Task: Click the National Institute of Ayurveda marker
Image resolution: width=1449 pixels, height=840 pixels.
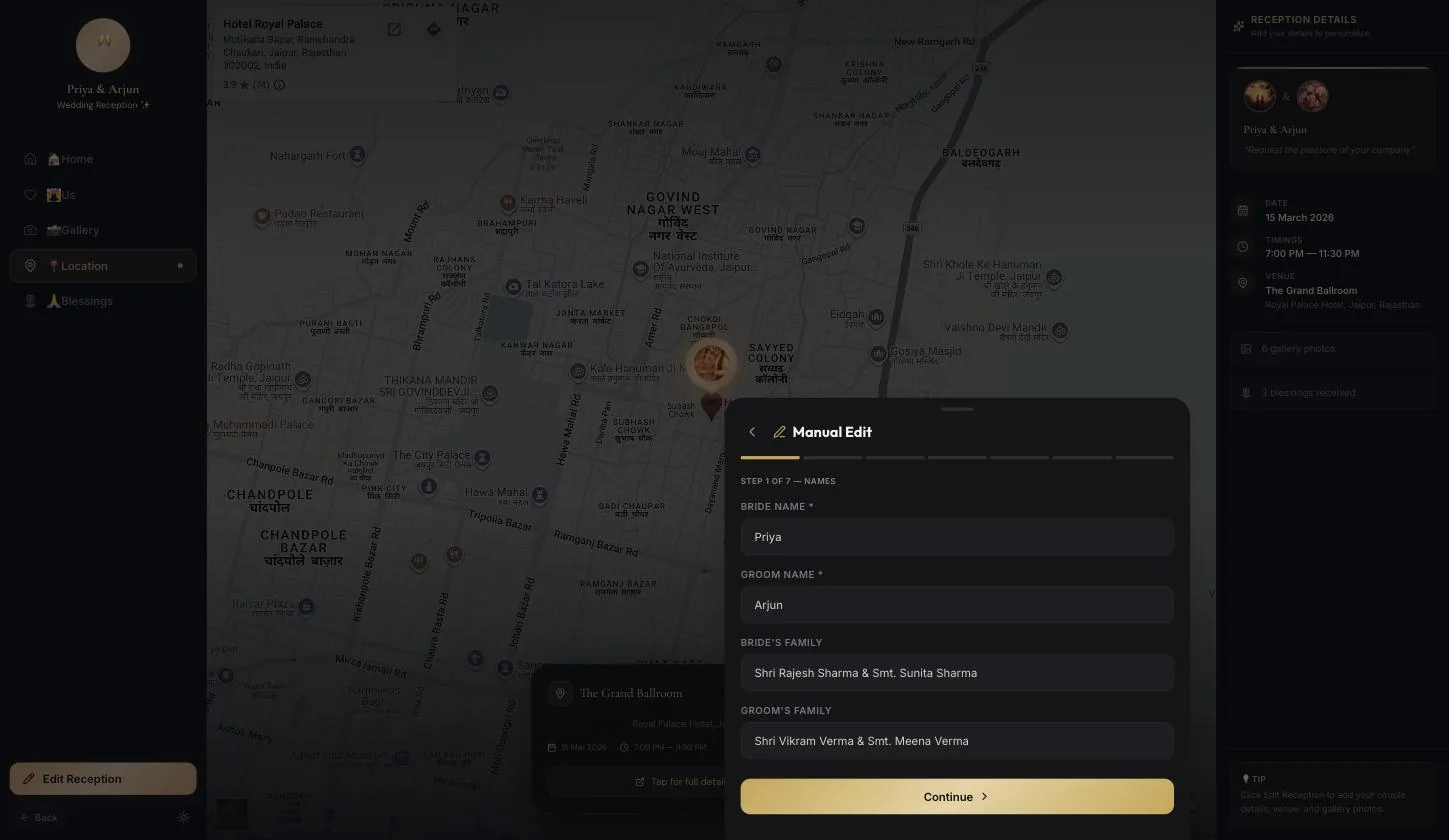Action: [641, 269]
